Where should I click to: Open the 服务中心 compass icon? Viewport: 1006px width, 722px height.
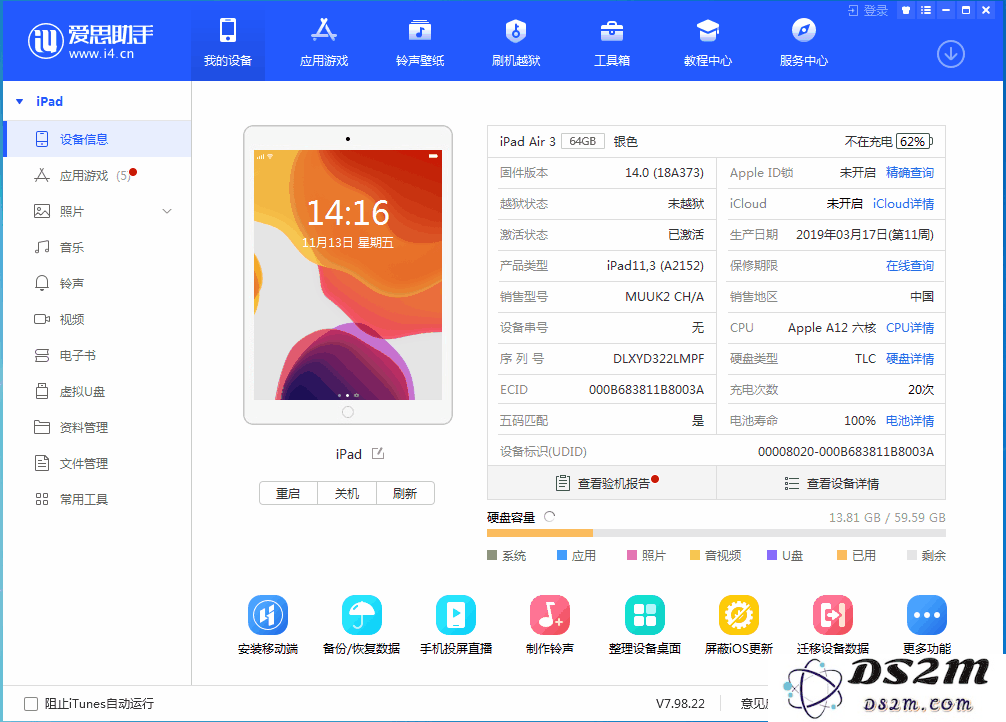[803, 30]
